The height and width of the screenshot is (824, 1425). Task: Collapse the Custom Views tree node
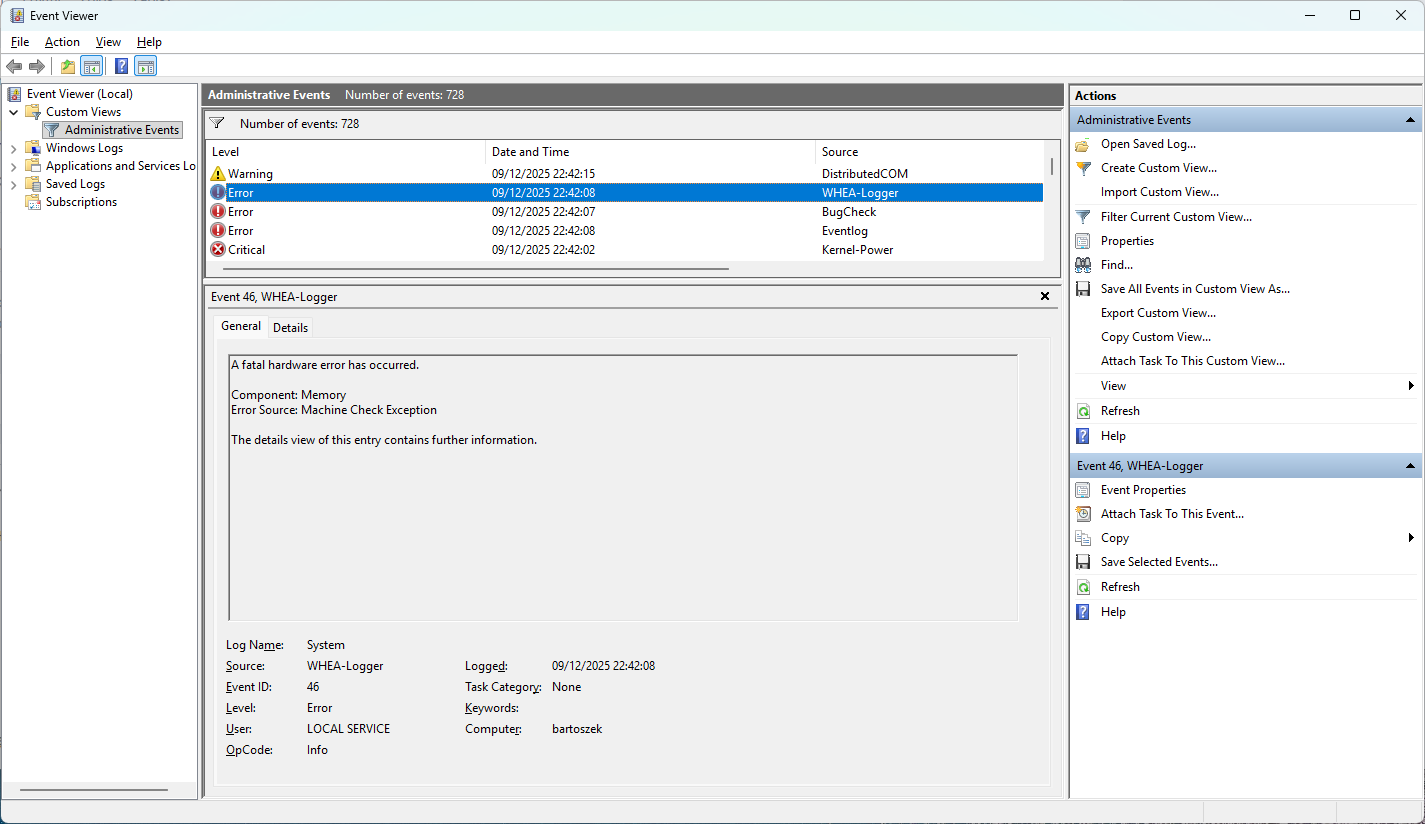point(14,112)
